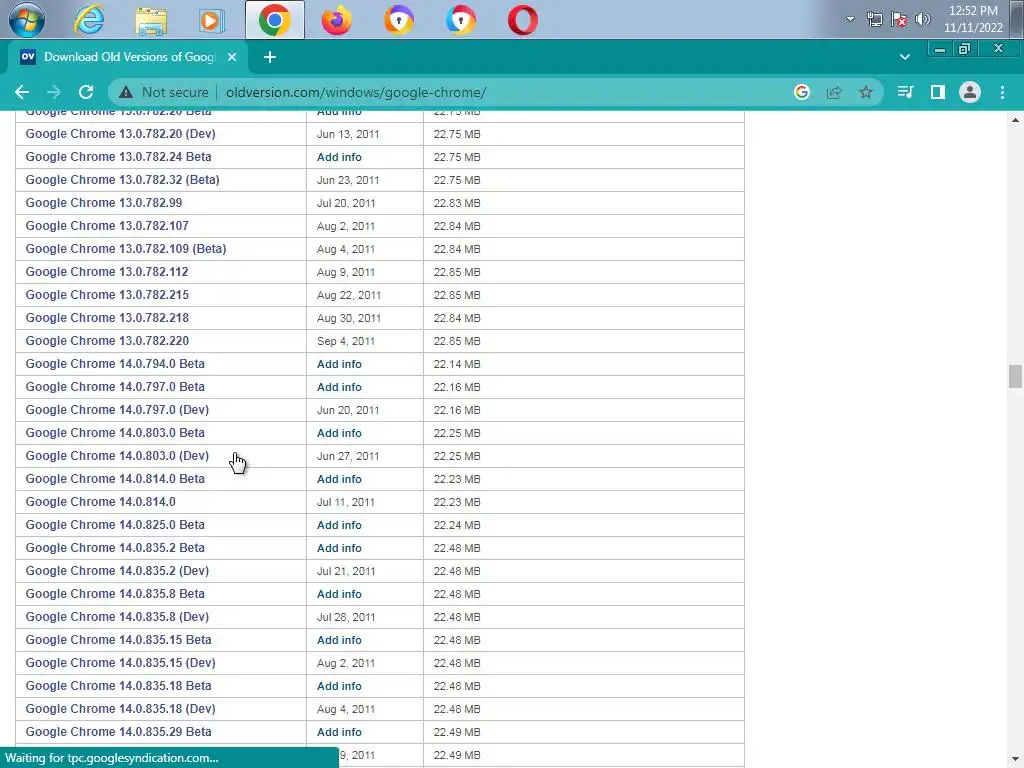Show hidden system tray icons
Image resolution: width=1024 pixels, height=768 pixels.
pyautogui.click(x=850, y=20)
